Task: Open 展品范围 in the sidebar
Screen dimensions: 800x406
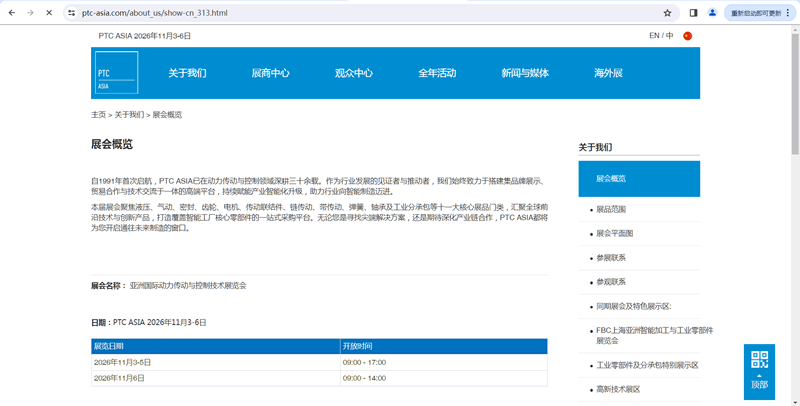Action: (610, 210)
